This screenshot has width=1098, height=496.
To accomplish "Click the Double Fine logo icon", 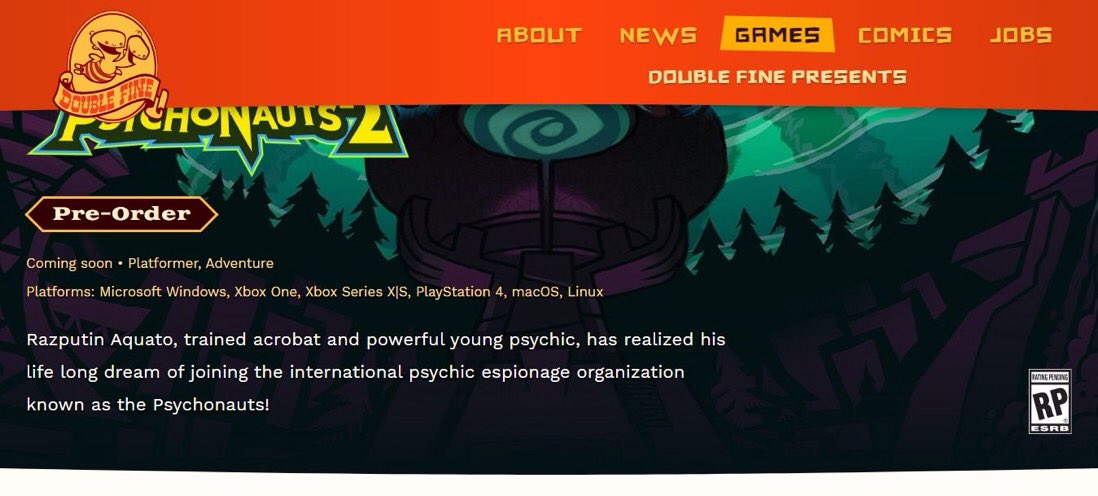I will [x=111, y=67].
